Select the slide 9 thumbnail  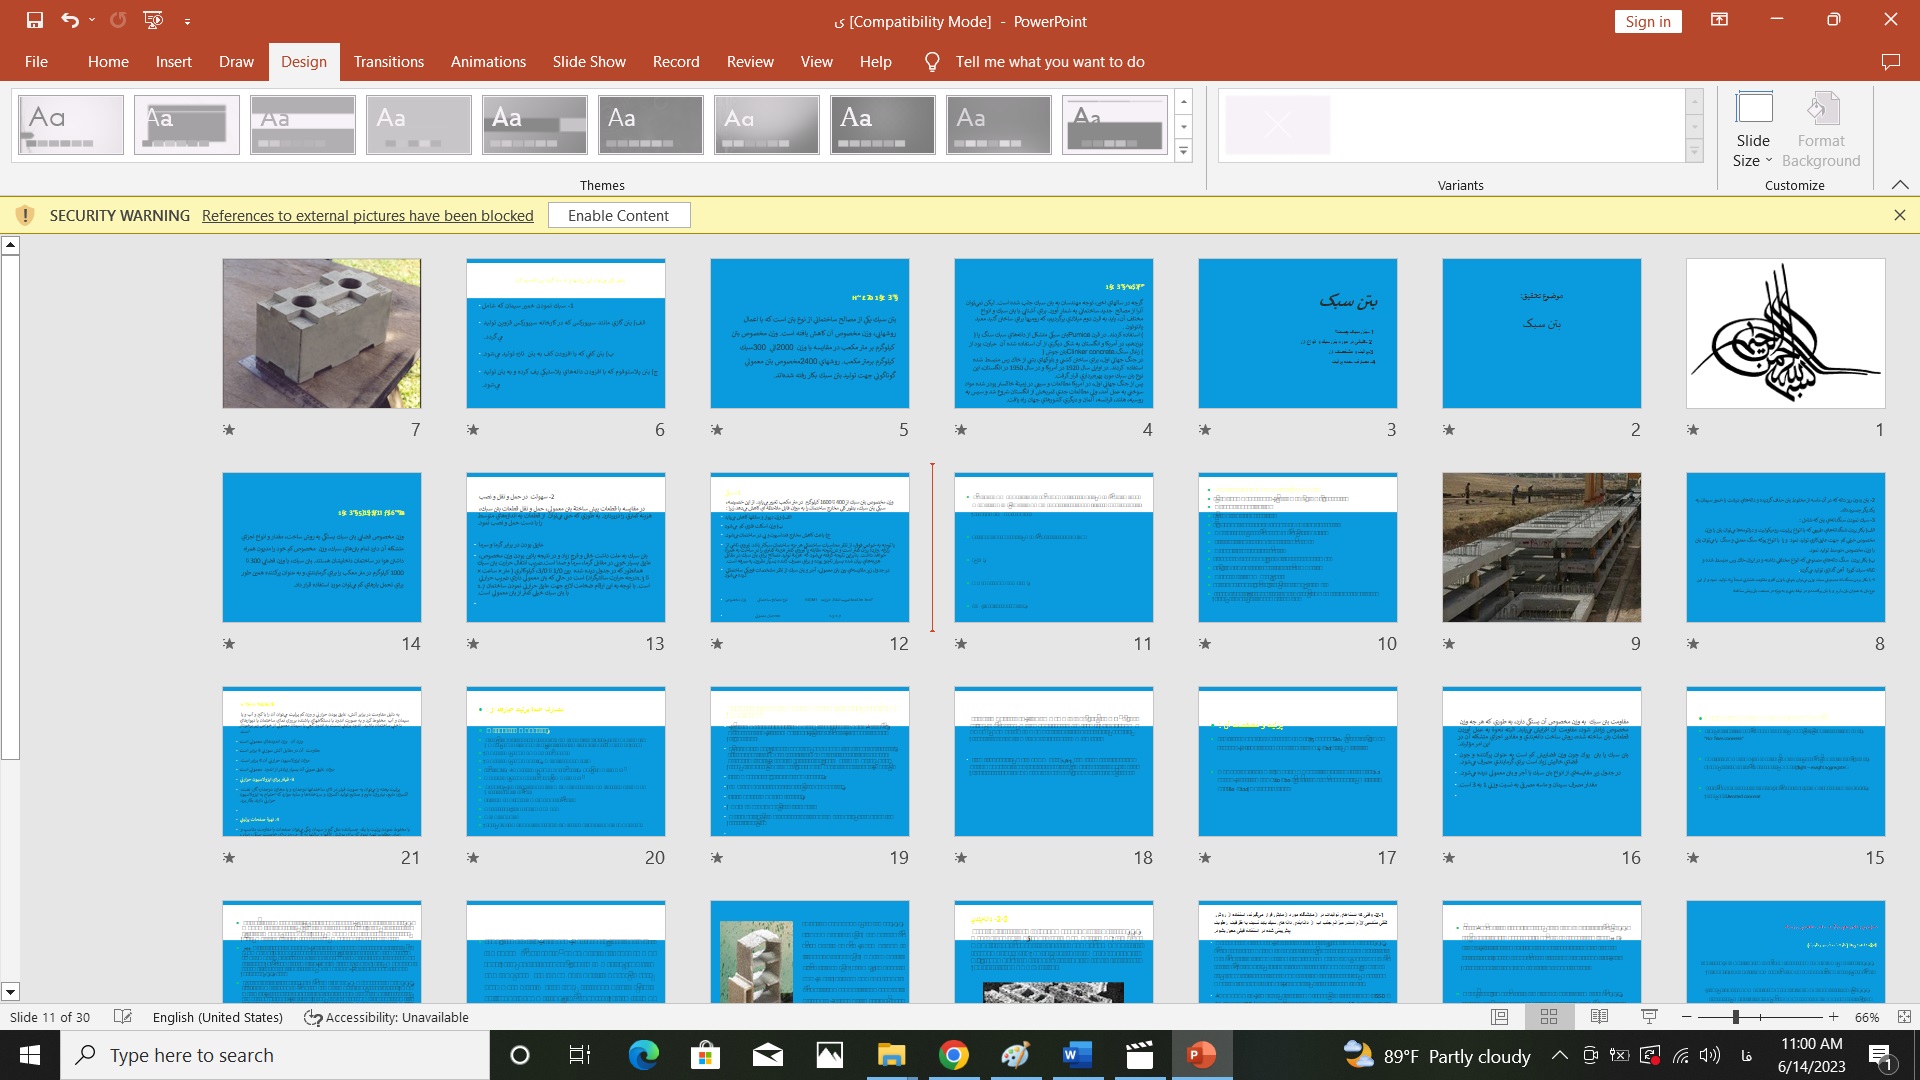pos(1541,547)
